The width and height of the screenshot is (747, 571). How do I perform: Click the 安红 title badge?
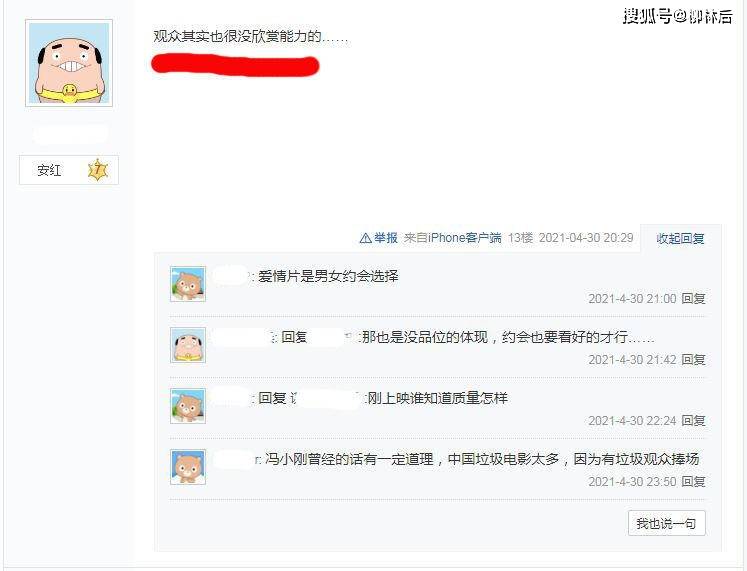point(69,170)
